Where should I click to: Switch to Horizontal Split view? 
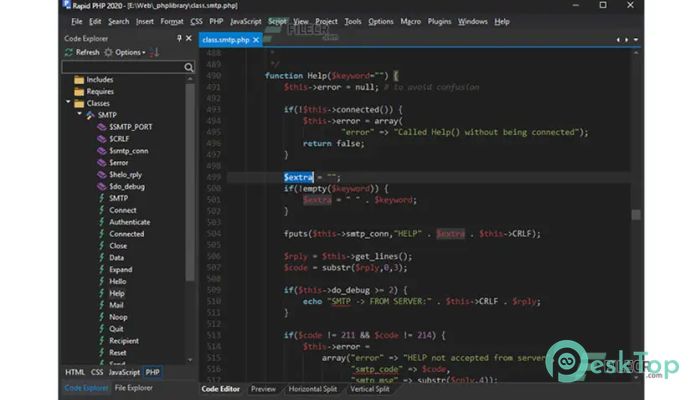click(312, 389)
